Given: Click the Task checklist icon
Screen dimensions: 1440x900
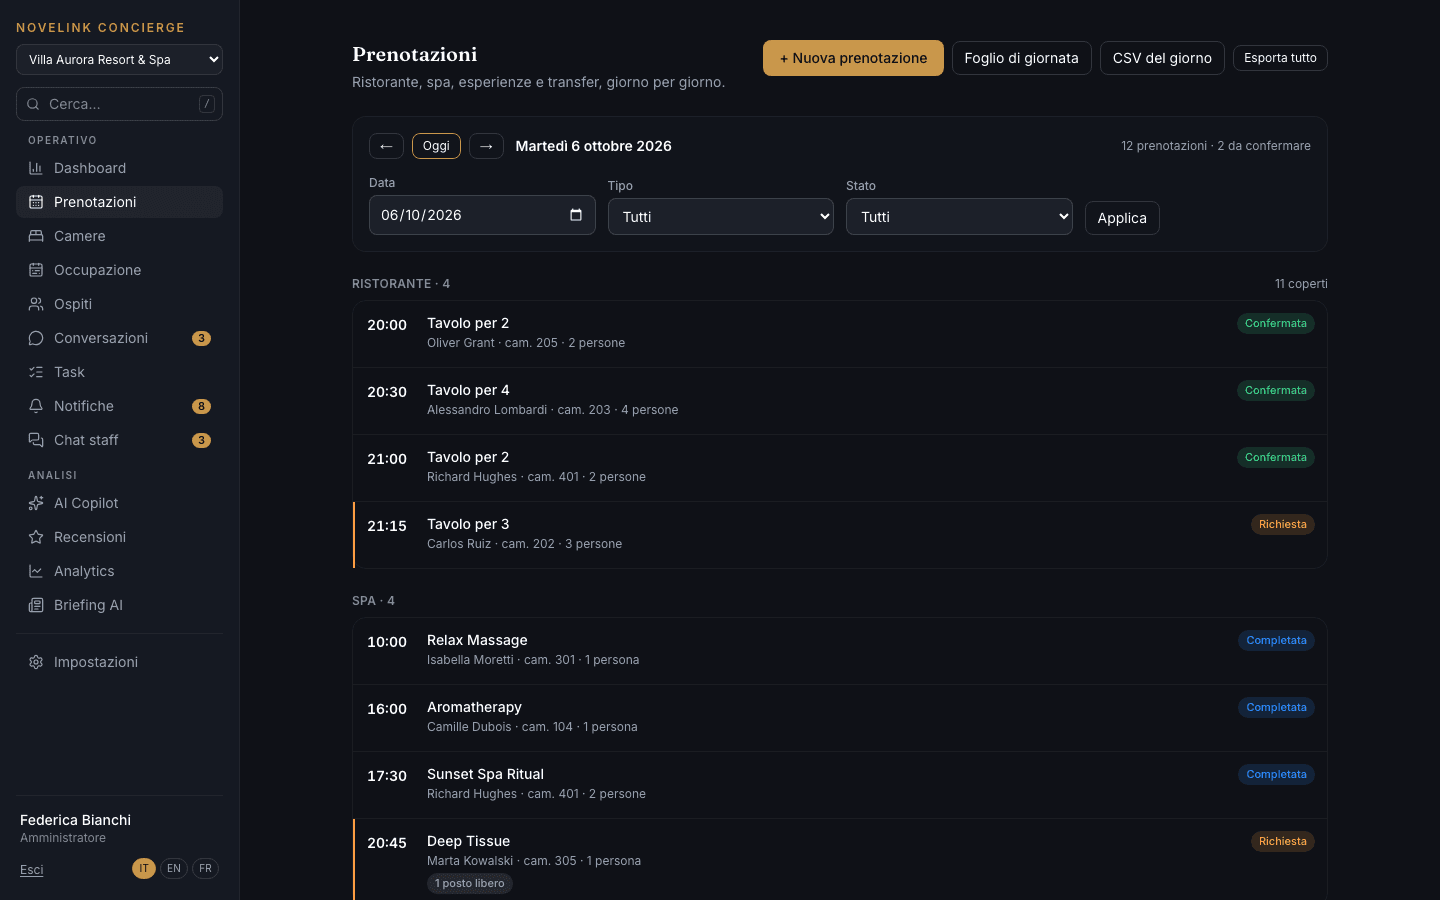Looking at the screenshot, I should [x=36, y=372].
